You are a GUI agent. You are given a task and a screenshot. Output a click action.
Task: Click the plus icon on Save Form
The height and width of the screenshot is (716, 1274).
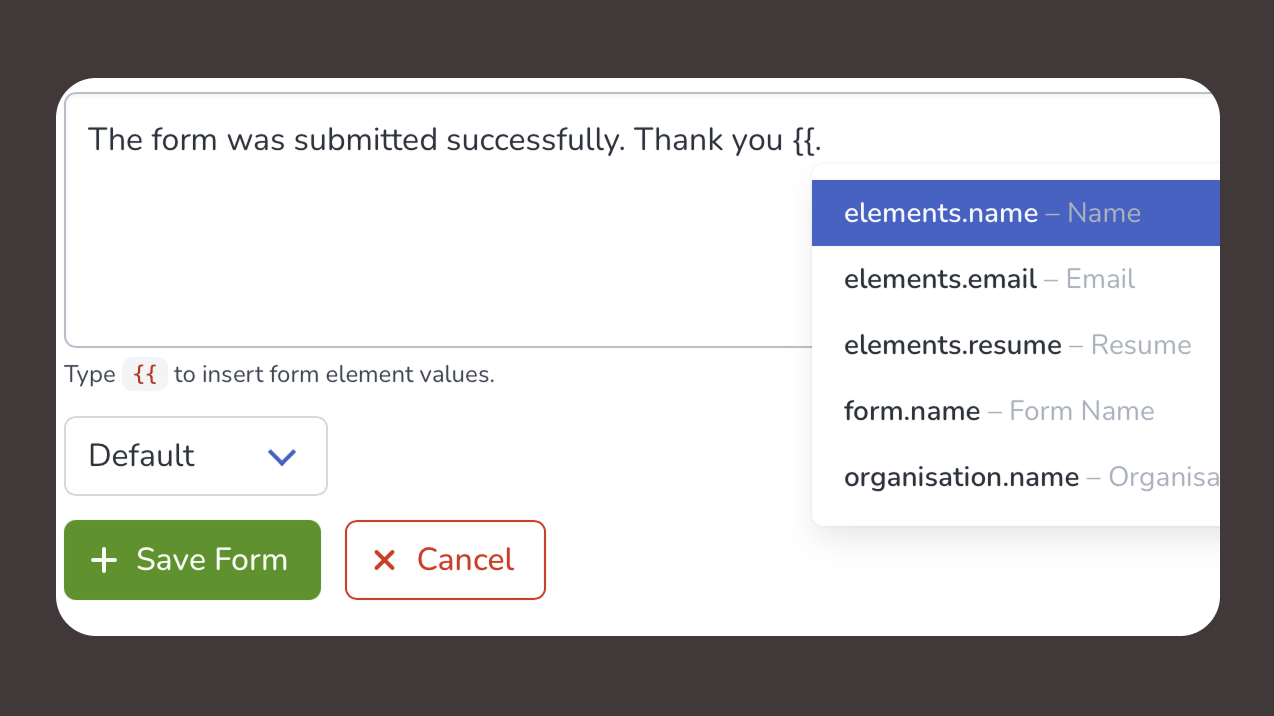(x=104, y=560)
